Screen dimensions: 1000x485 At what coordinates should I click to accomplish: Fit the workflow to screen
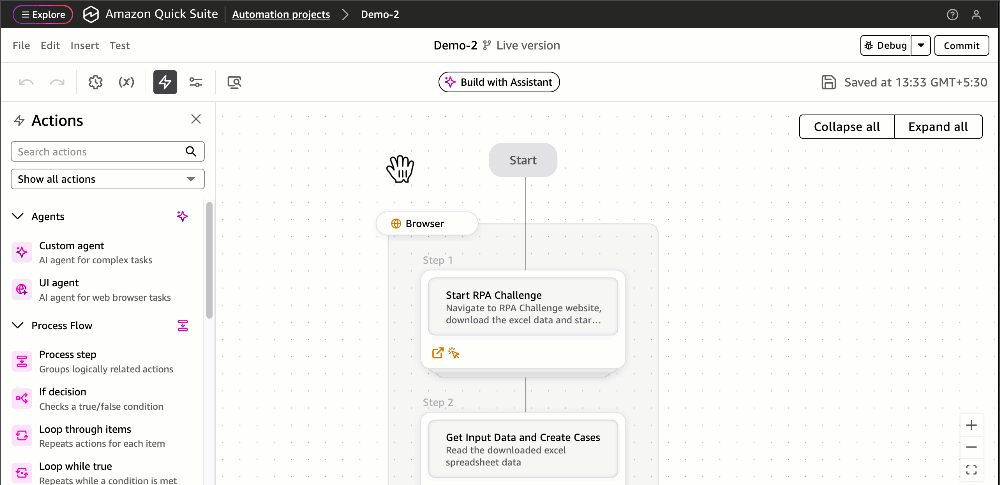pos(971,469)
